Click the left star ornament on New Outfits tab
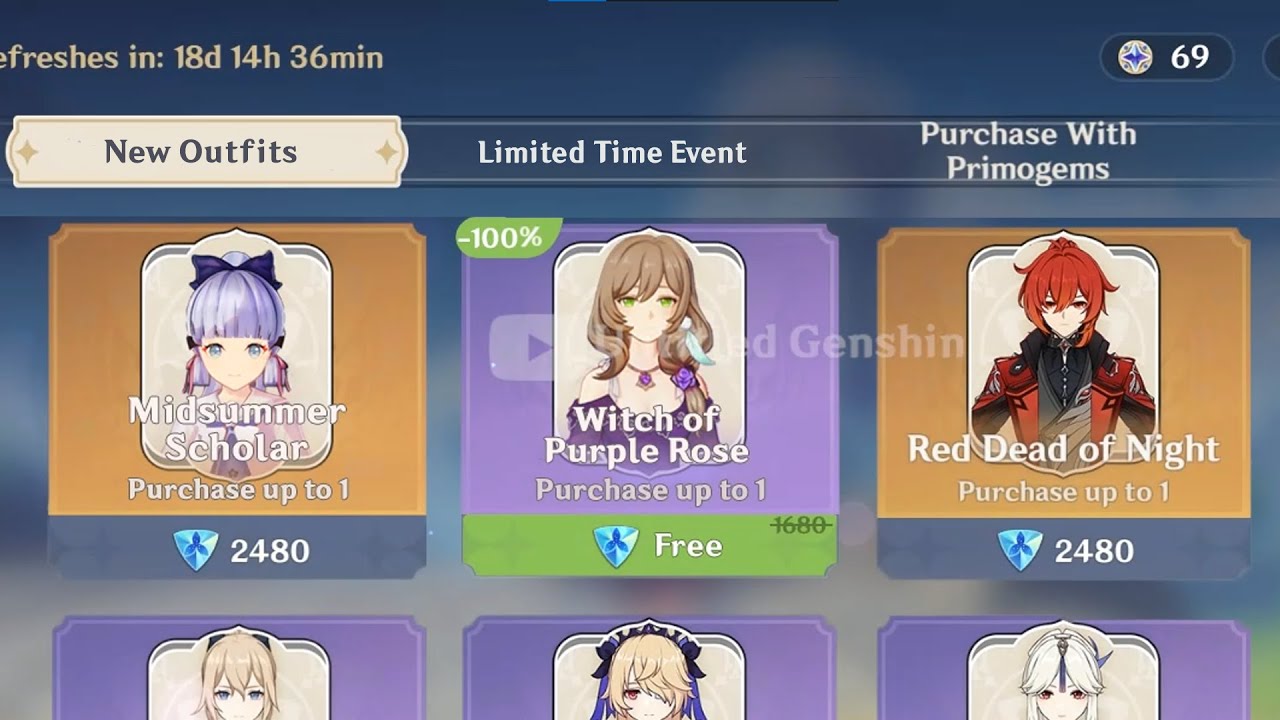 (x=25, y=153)
